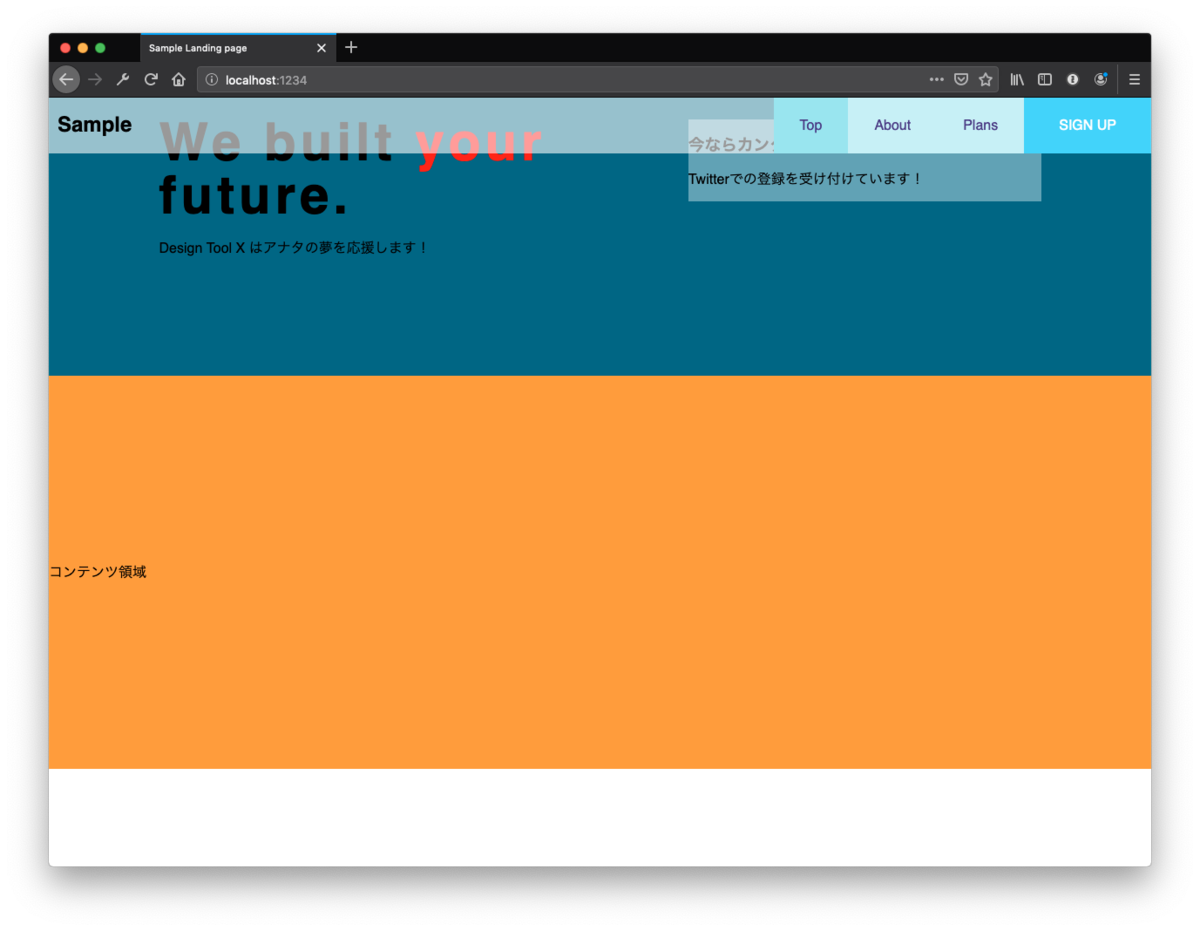Bookmark this page with the star

point(986,80)
